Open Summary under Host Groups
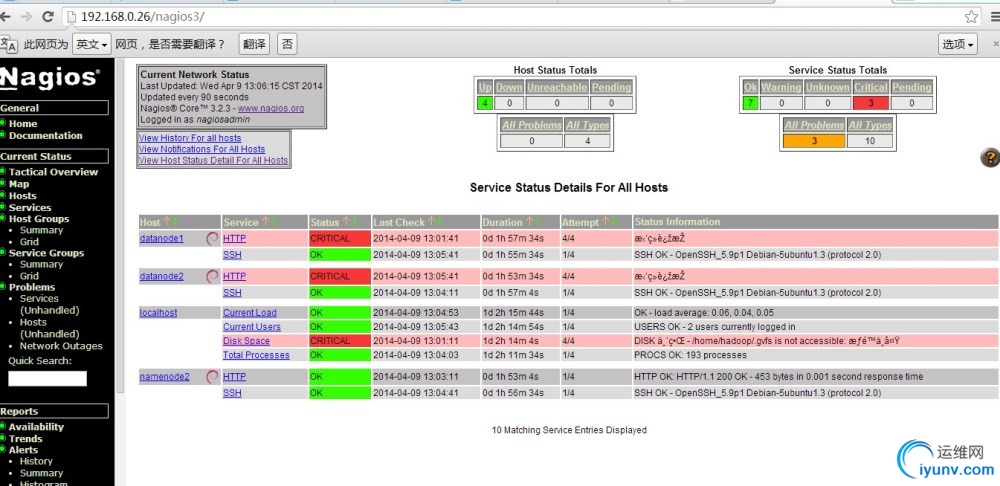 pyautogui.click(x=41, y=230)
